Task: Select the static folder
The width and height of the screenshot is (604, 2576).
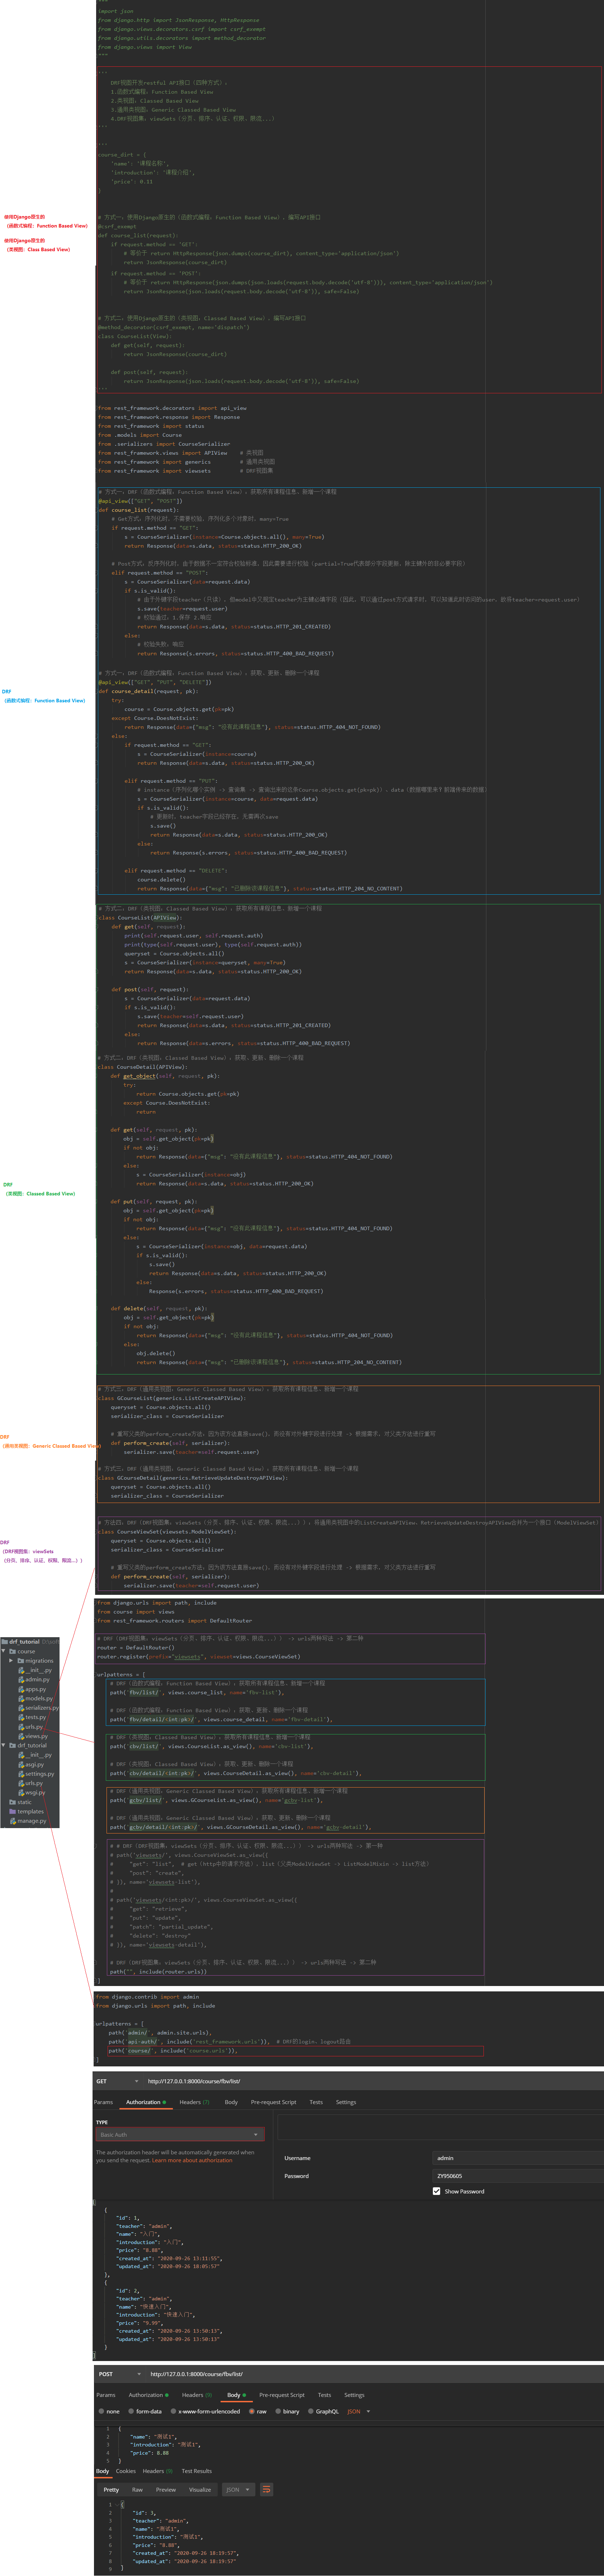Action: click(x=24, y=1802)
